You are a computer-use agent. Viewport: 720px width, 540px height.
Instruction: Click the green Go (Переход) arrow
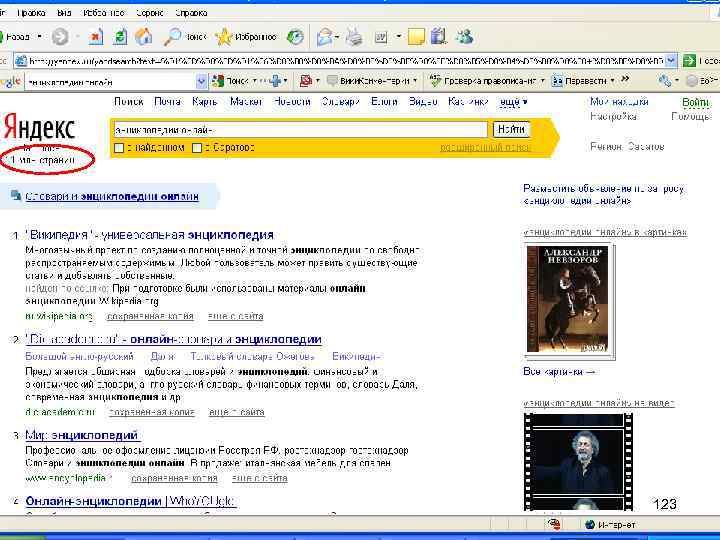pyautogui.click(x=690, y=61)
